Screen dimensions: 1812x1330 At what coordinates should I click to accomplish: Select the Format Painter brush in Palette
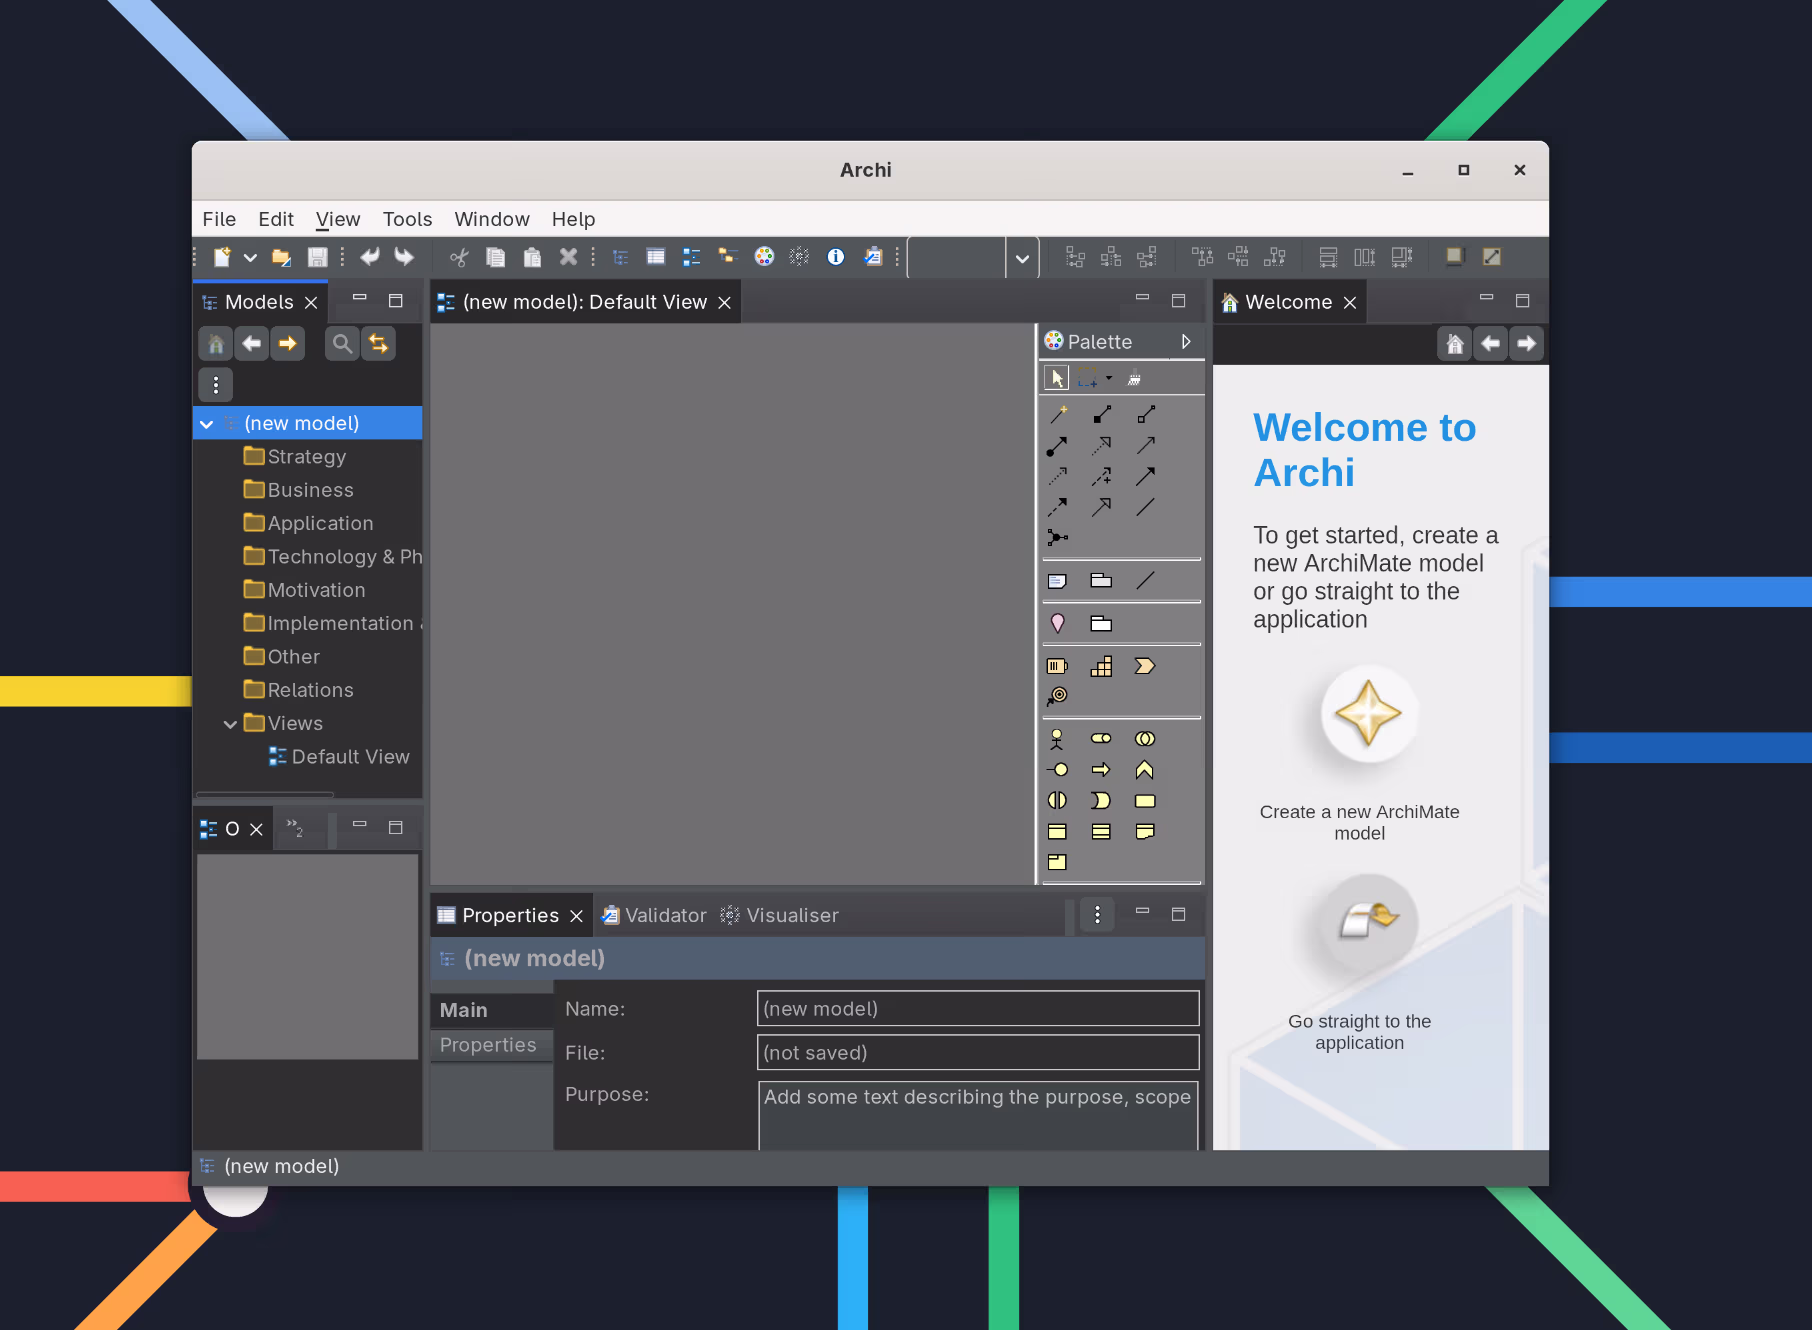[1134, 378]
